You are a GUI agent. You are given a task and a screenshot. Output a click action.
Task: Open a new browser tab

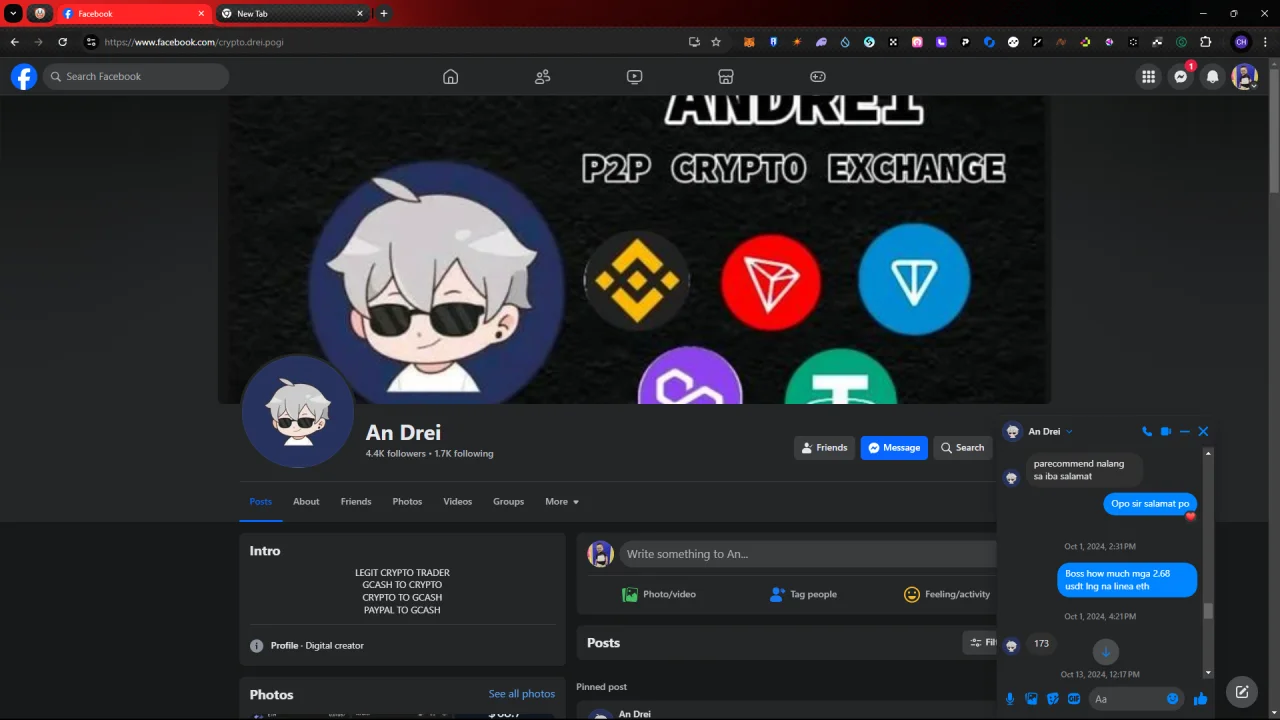(384, 14)
